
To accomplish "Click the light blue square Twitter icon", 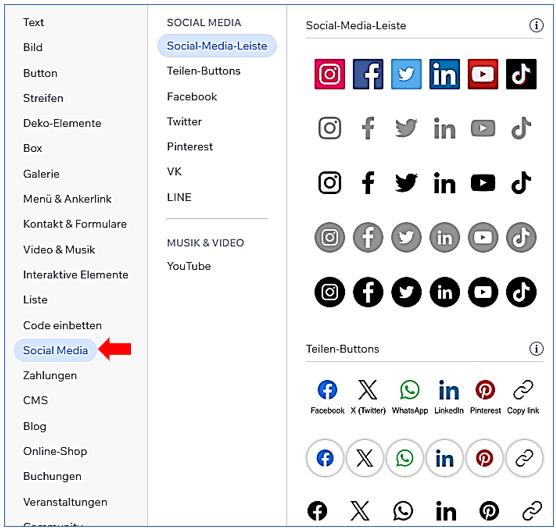I will point(406,74).
